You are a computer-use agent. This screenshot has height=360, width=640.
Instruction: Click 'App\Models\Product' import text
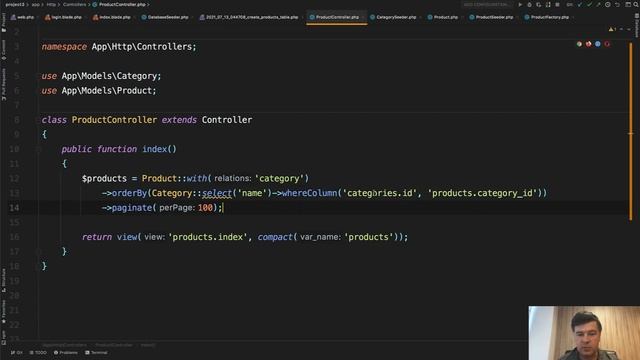tap(107, 91)
